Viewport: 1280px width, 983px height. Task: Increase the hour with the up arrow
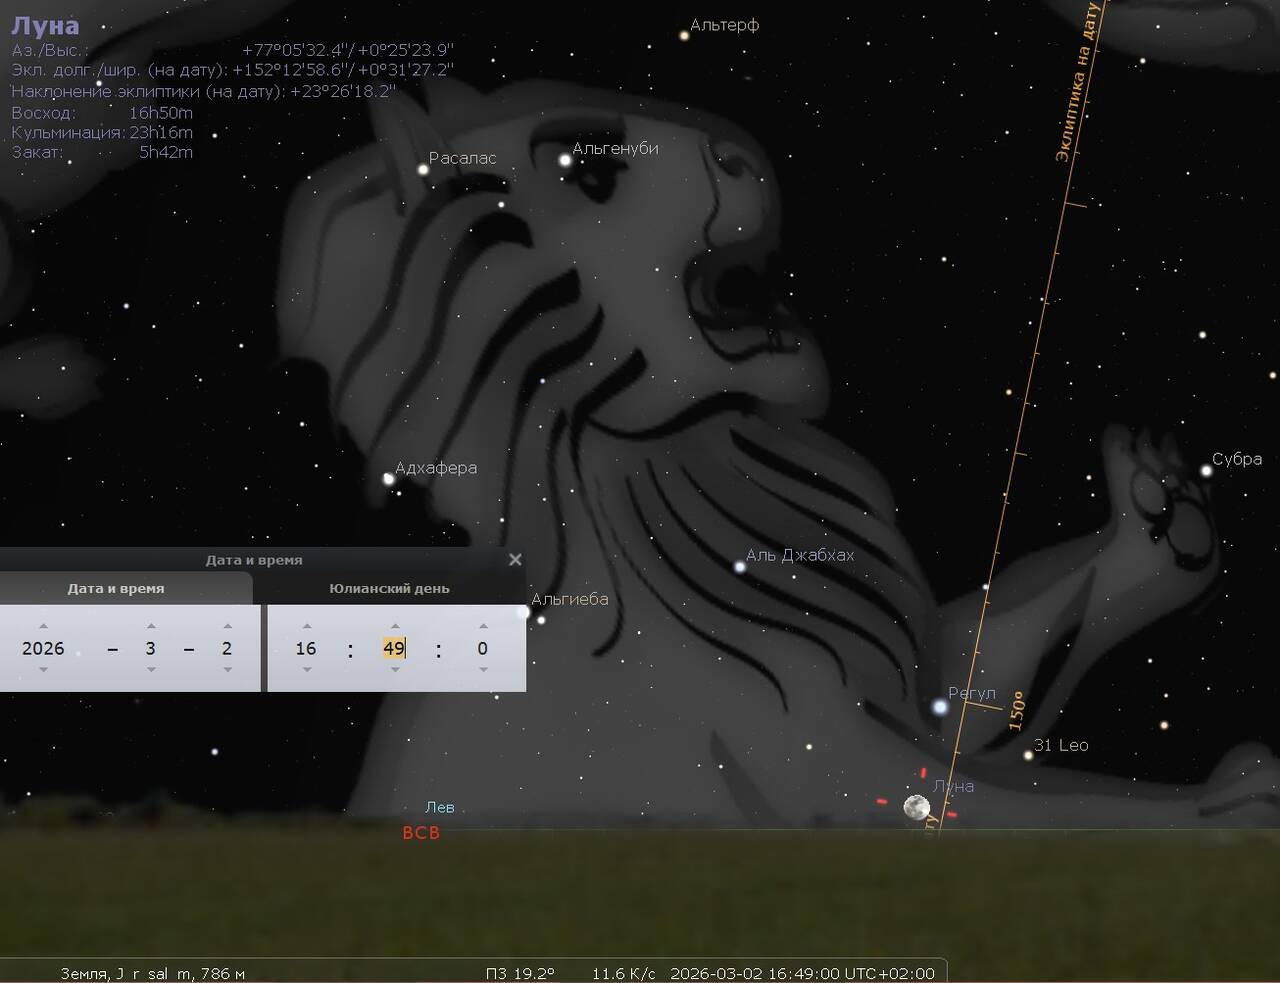(306, 627)
